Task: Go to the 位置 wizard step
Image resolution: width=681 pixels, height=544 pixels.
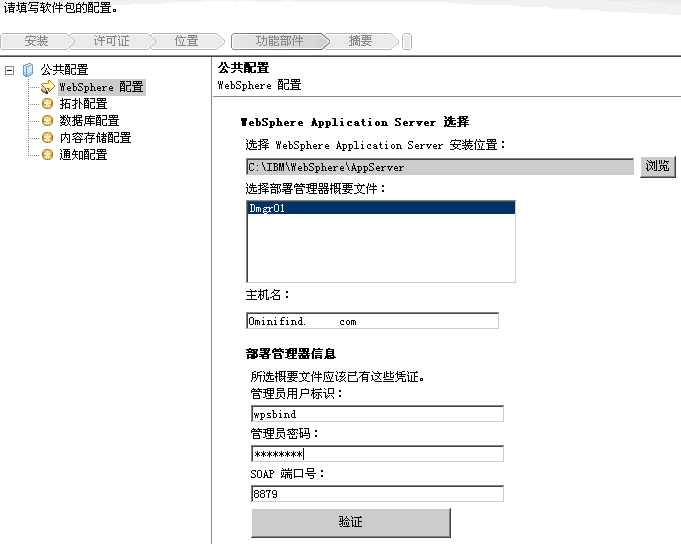Action: tap(186, 41)
